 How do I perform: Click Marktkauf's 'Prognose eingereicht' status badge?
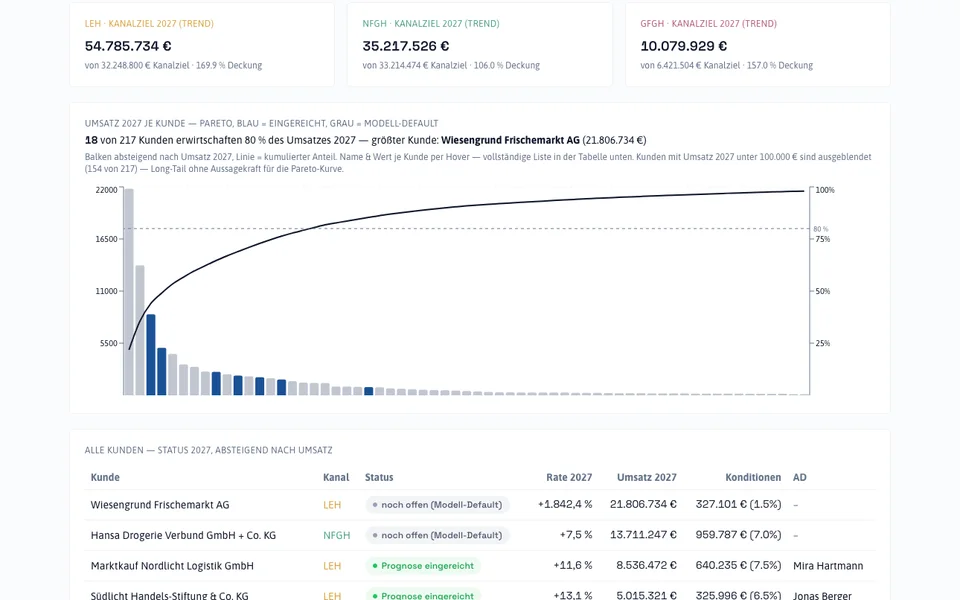pos(423,566)
